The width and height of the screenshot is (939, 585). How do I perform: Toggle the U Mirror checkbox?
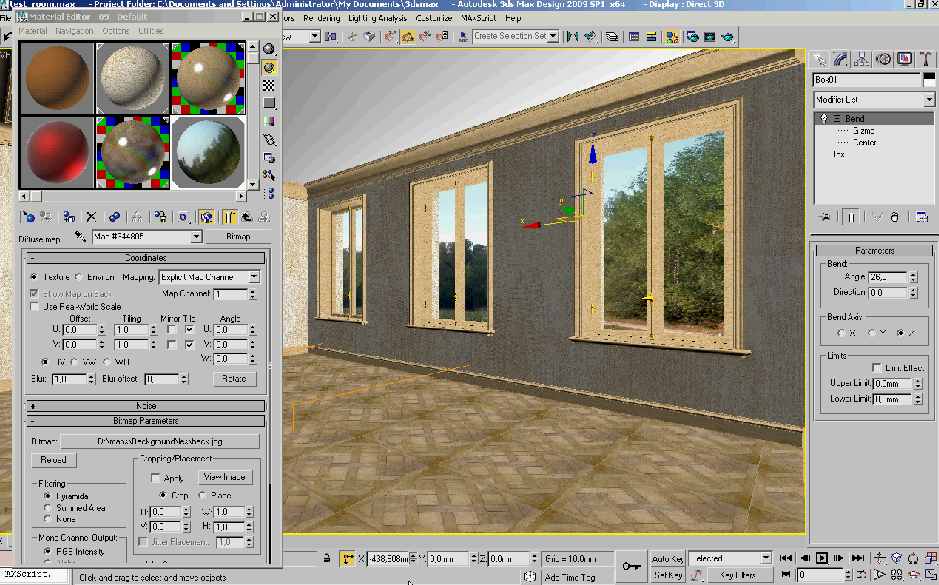[172, 330]
